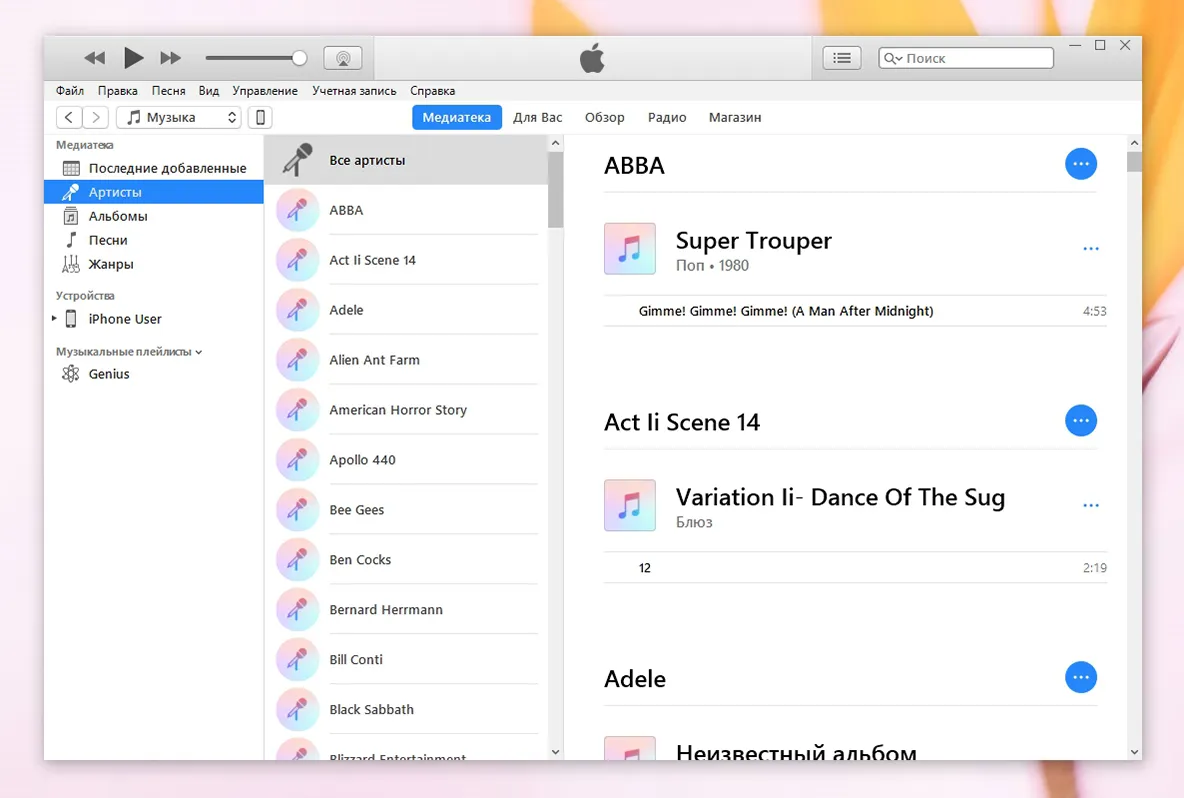
Task: Open the AirPlay output icon
Action: coord(343,58)
